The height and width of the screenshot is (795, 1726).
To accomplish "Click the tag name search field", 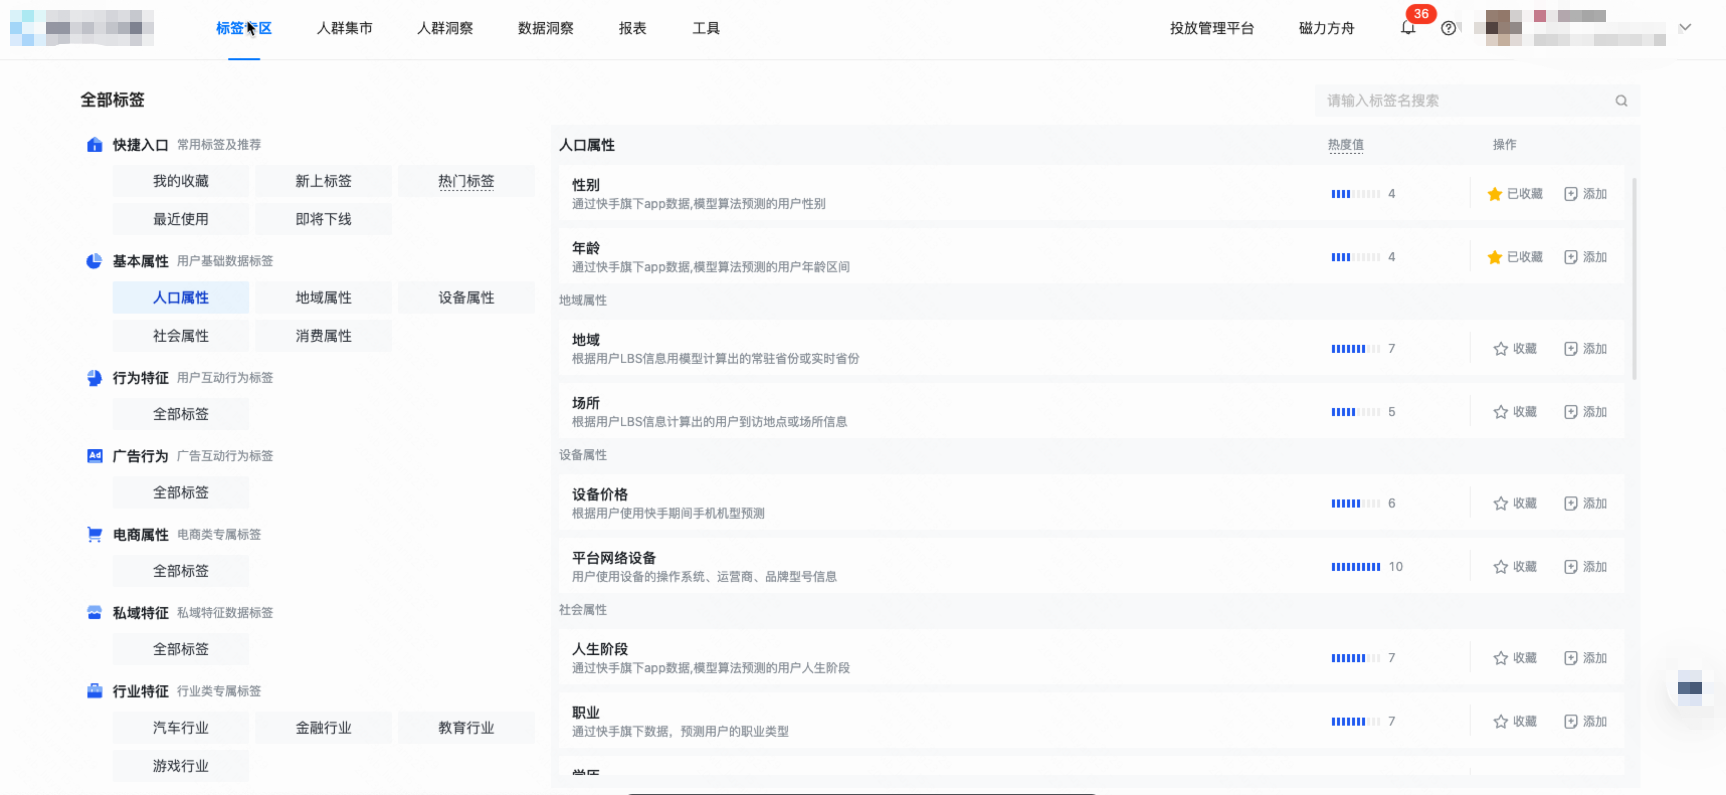I will (x=1465, y=101).
